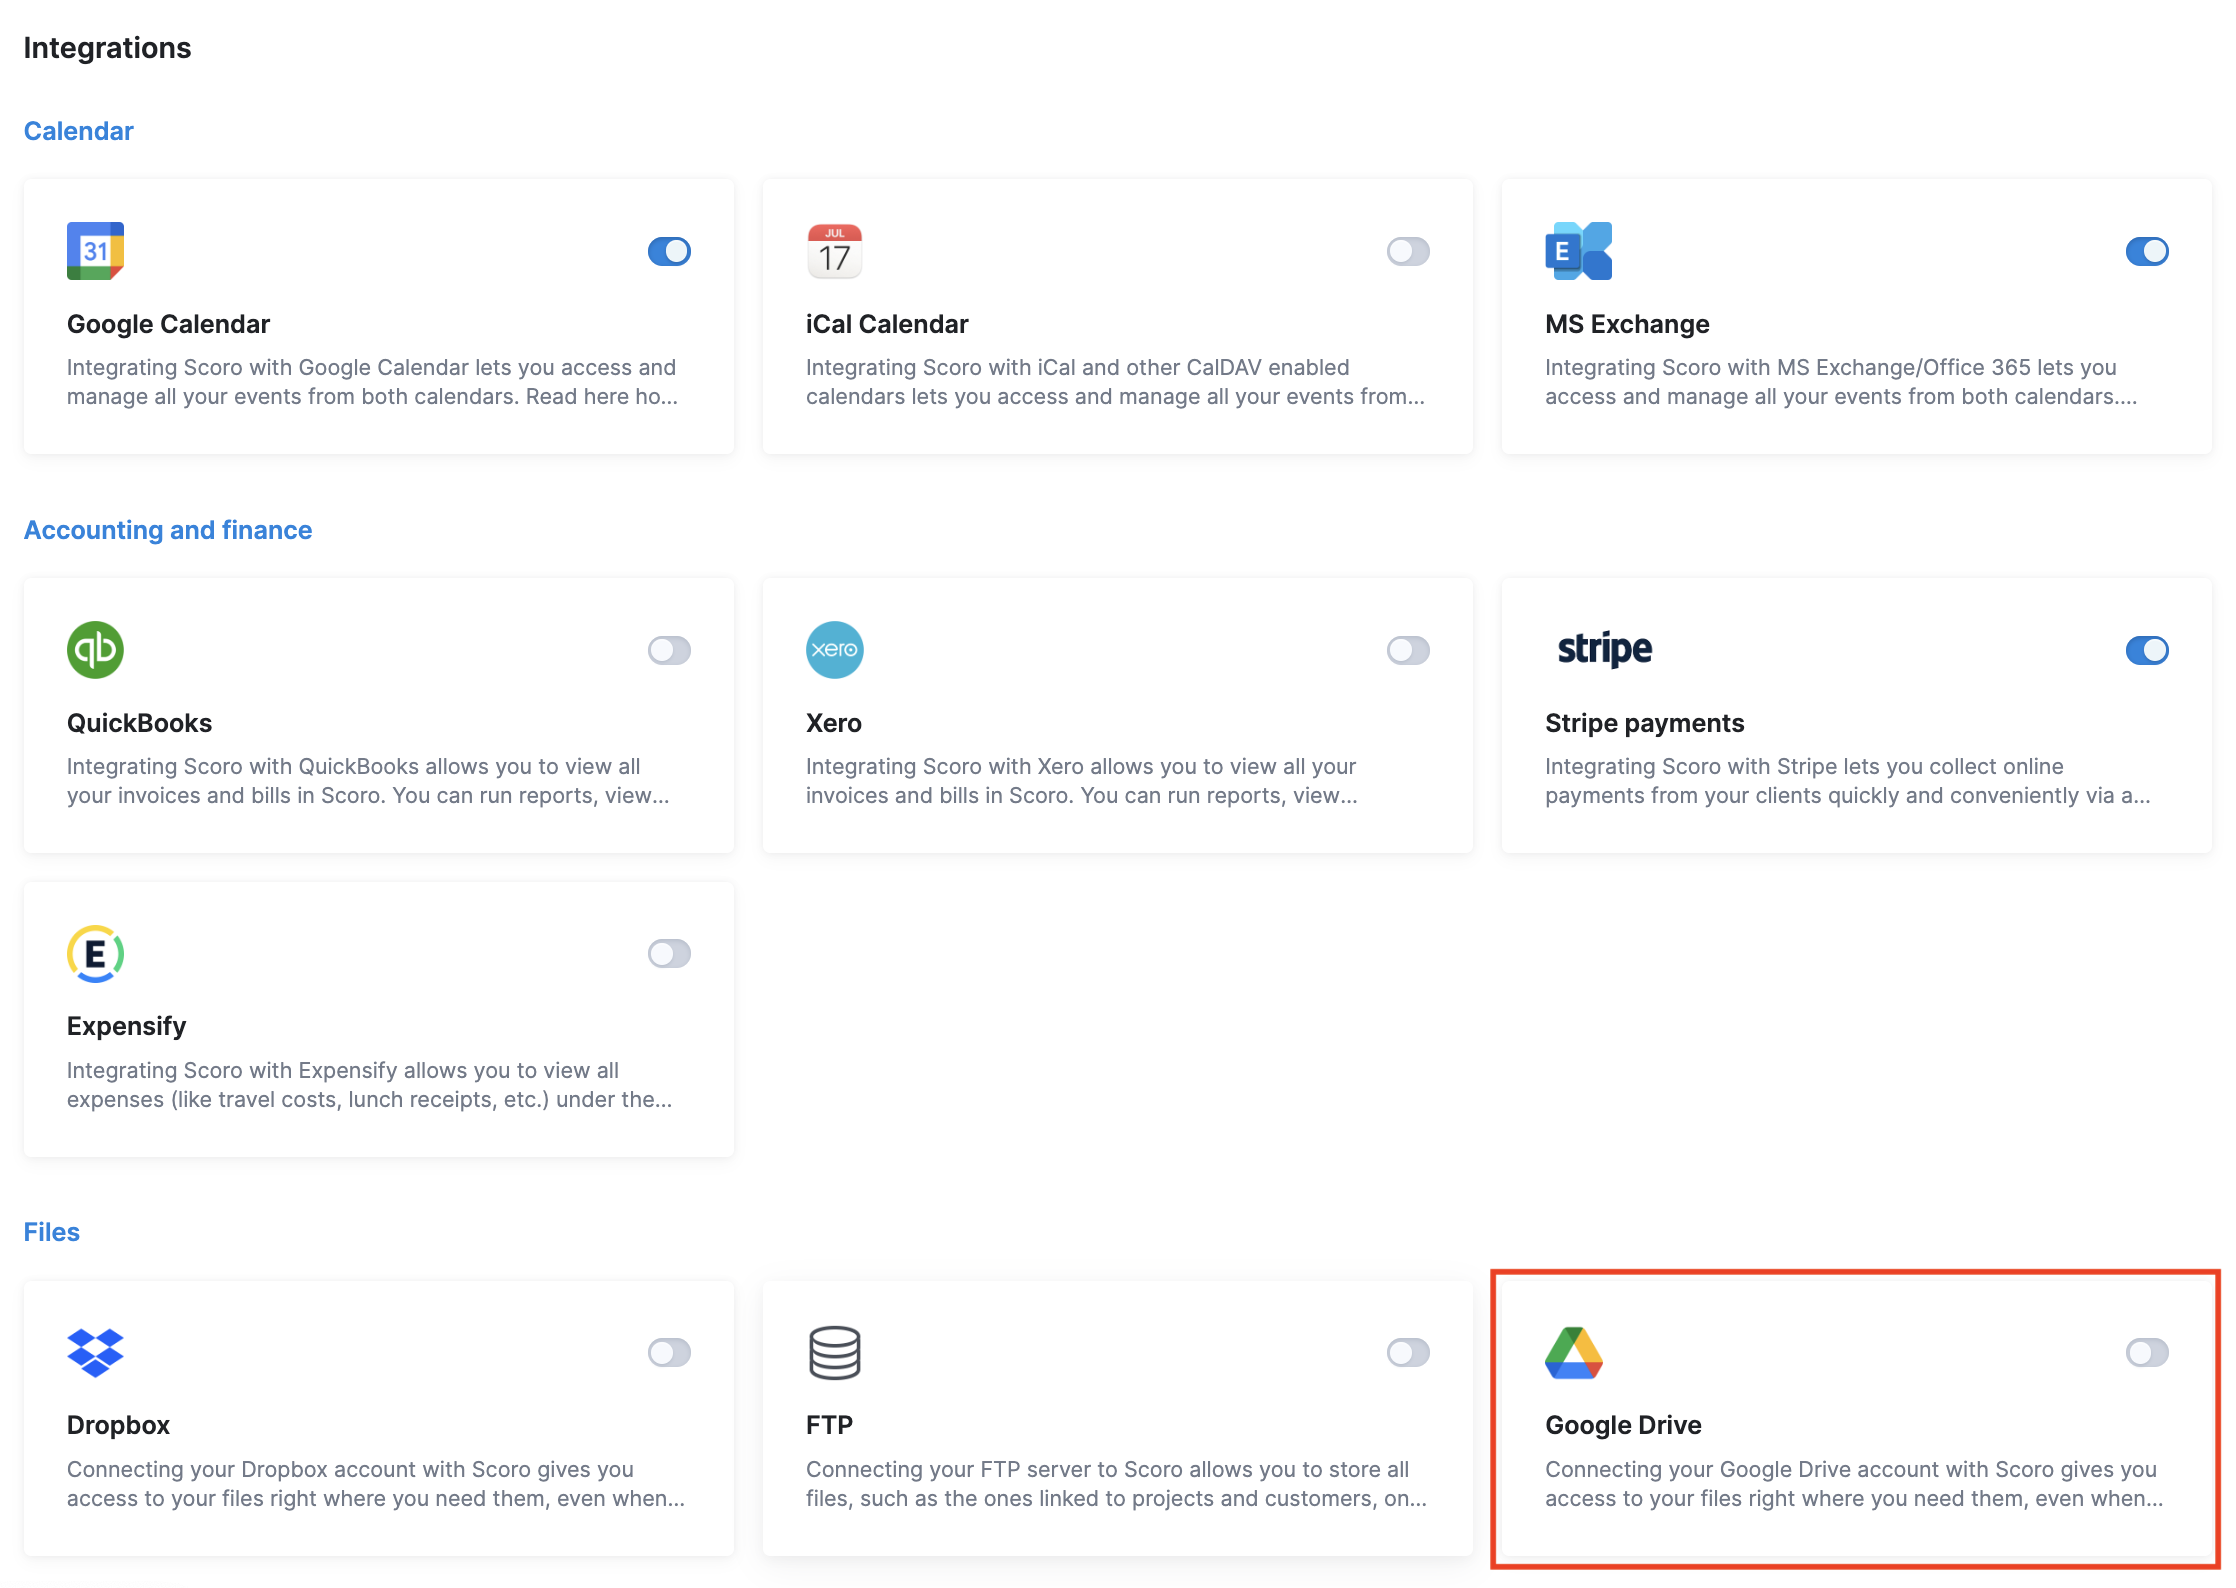Click the Xero card title
The image size is (2236, 1588).
coord(833,723)
